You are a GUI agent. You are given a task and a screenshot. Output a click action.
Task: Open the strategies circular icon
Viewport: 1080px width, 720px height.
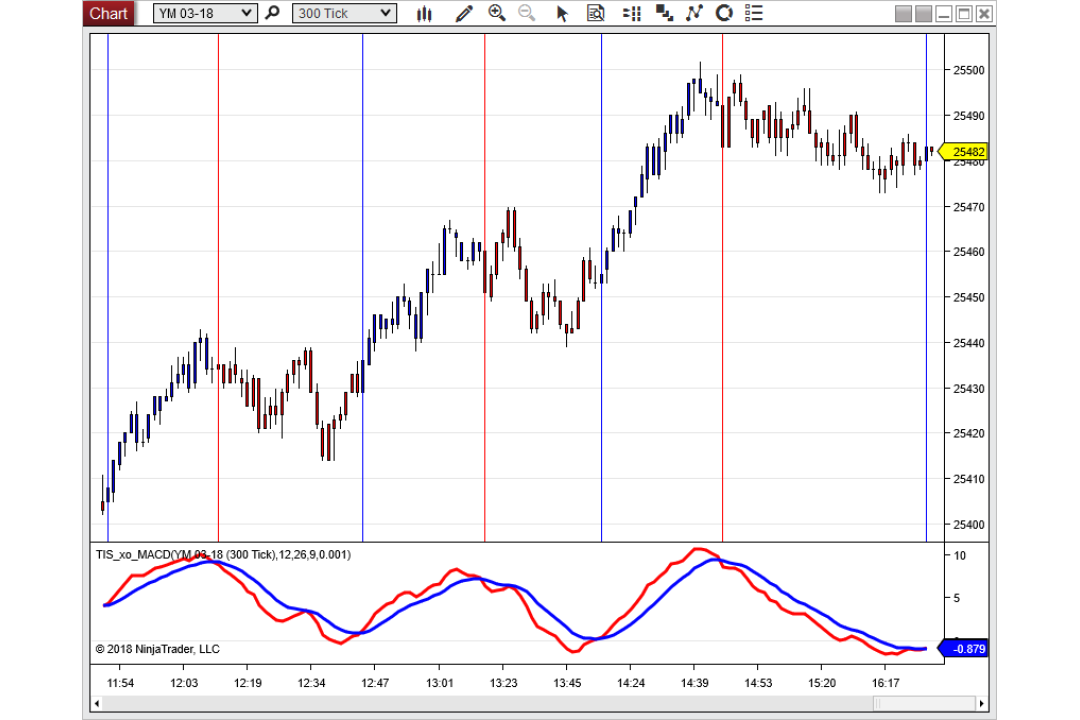pyautogui.click(x=724, y=13)
